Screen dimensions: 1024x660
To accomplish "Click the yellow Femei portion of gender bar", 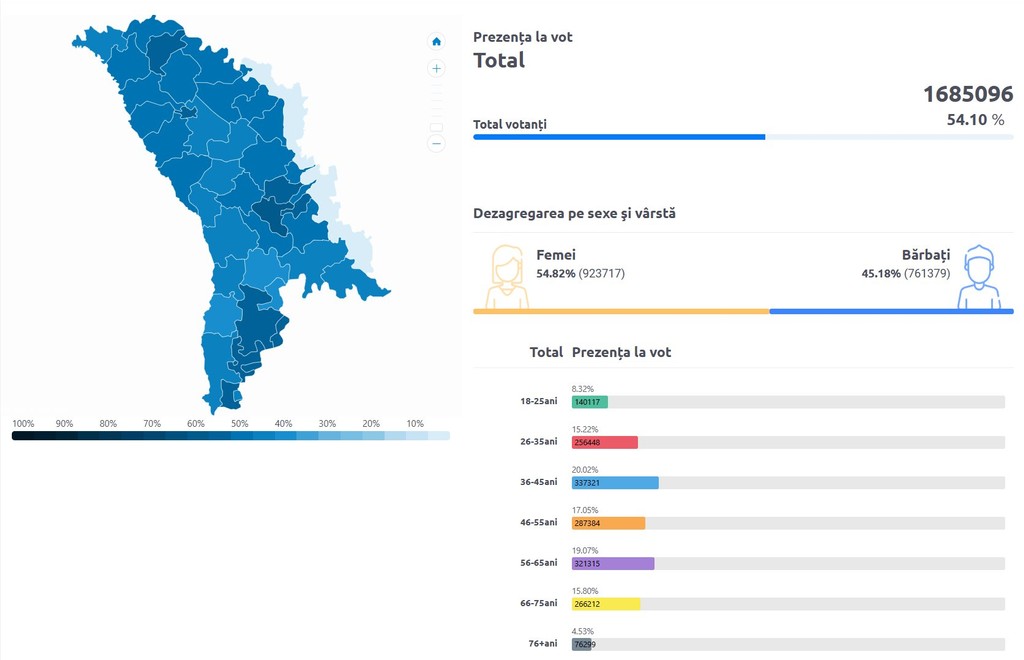I will click(621, 312).
